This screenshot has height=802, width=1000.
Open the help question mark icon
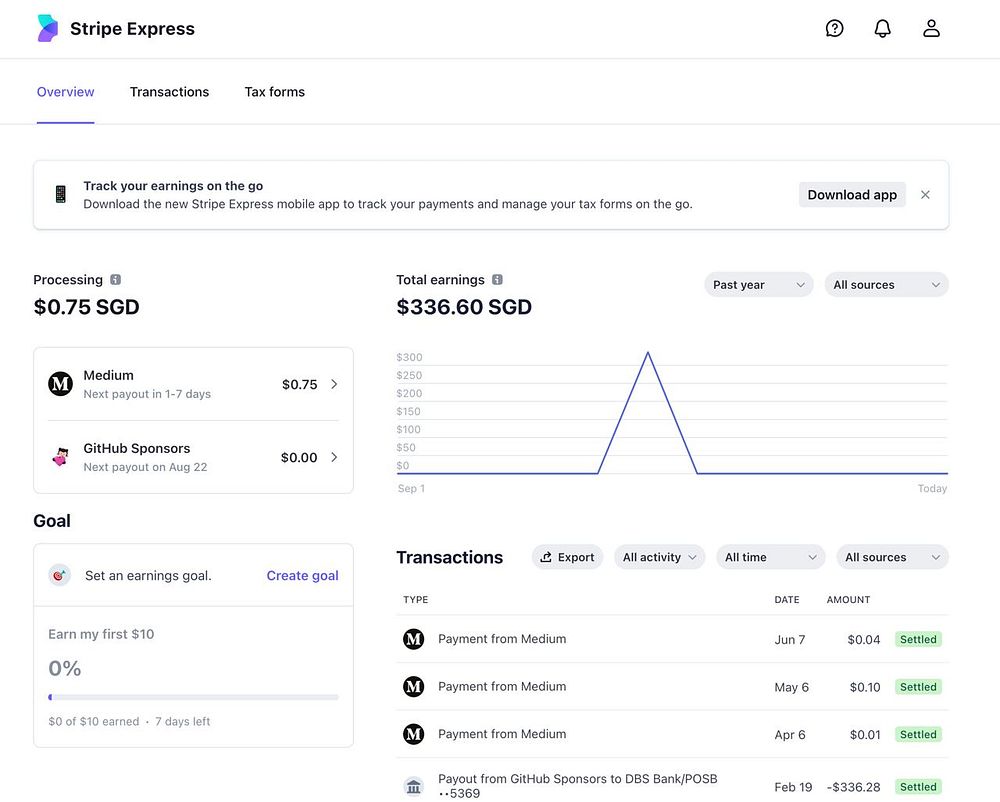click(x=834, y=29)
